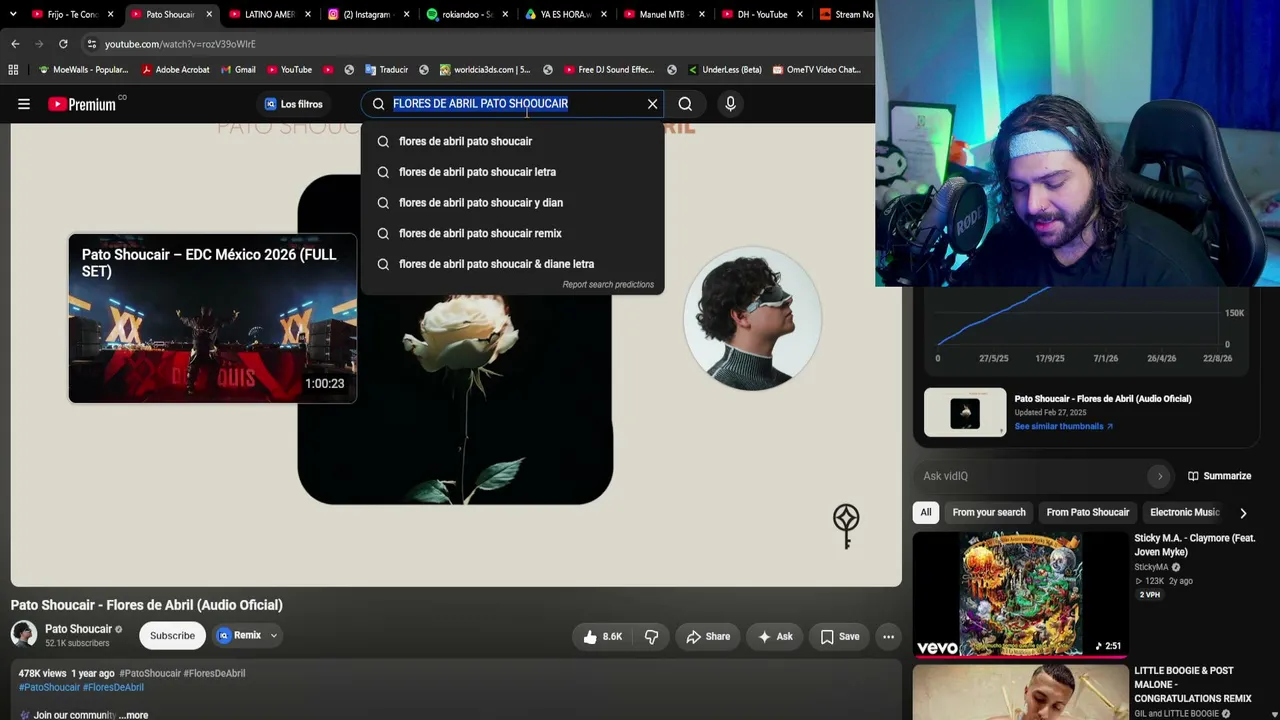Image resolution: width=1280 pixels, height=720 pixels.
Task: Switch to the rokiandoo Spotify tab
Action: 465,15
